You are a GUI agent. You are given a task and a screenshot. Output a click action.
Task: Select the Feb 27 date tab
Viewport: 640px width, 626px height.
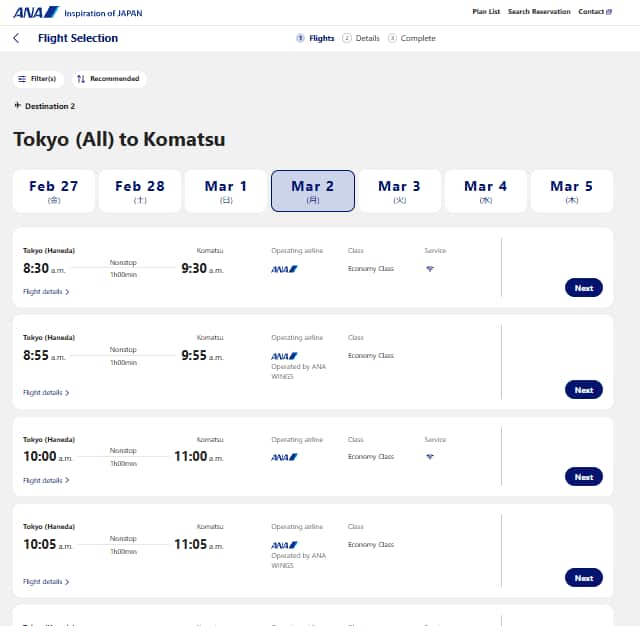pyautogui.click(x=54, y=191)
